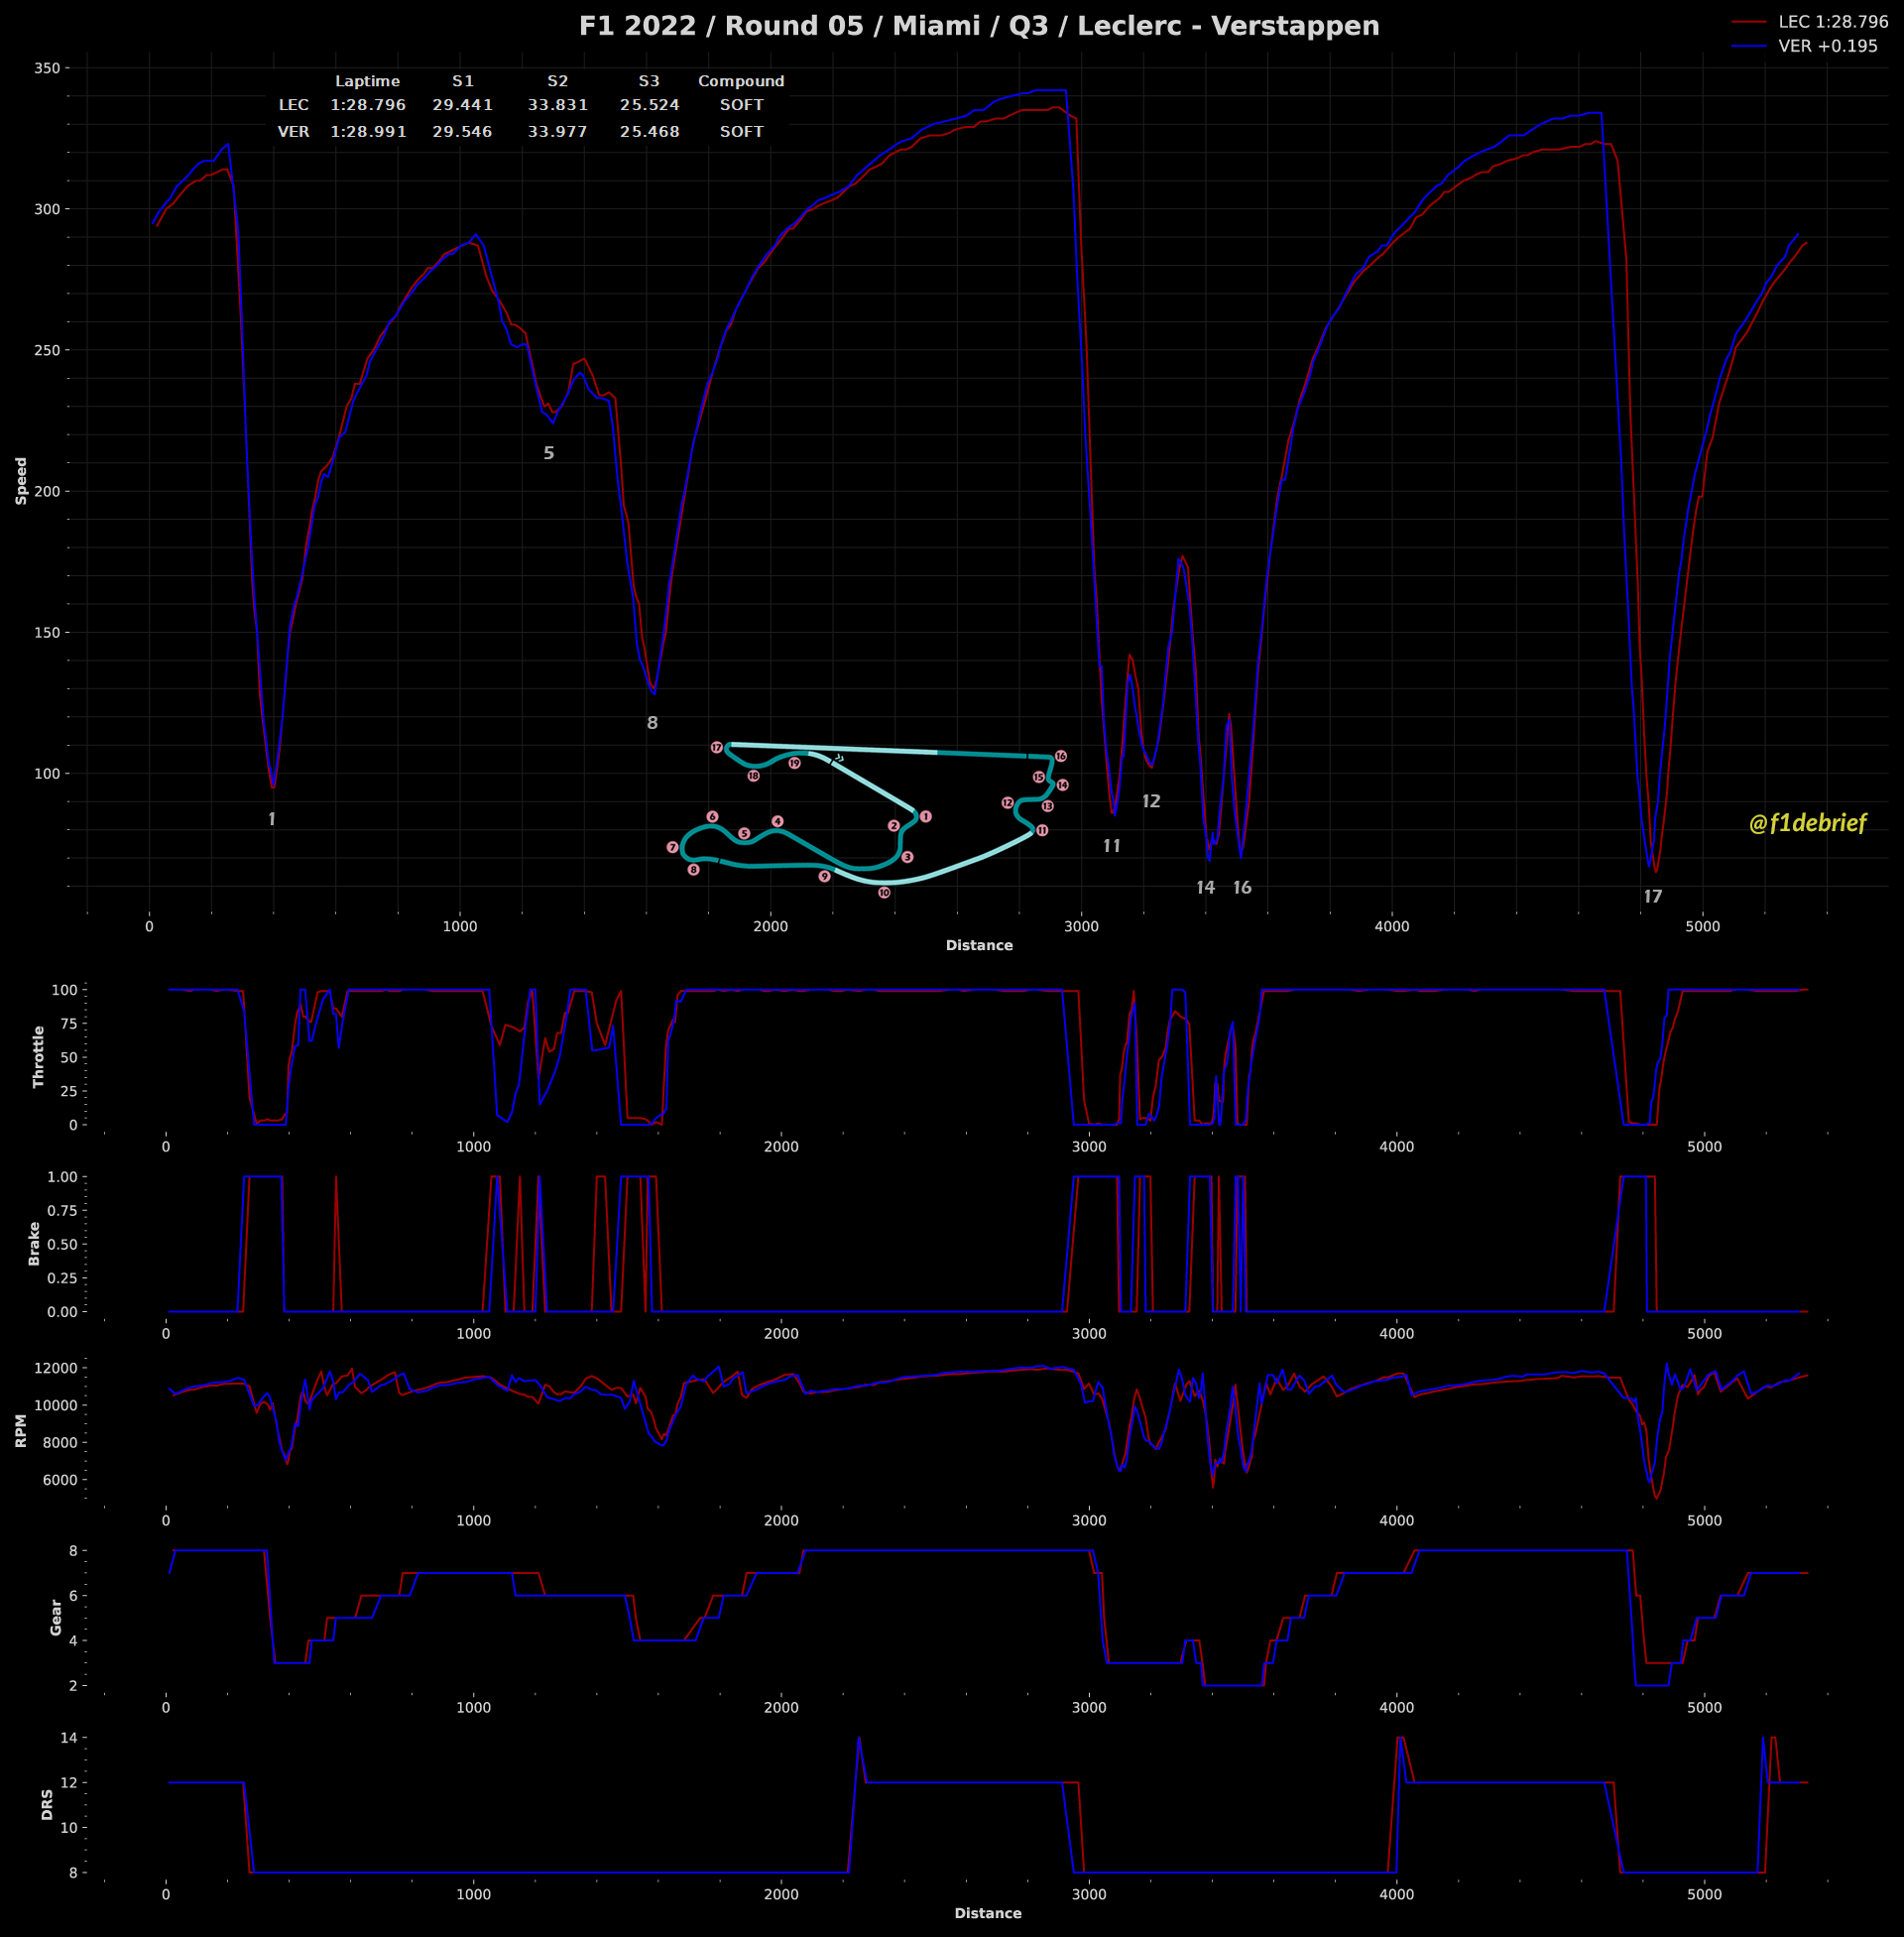Click corner 8 label on speed chart
The width and height of the screenshot is (1904, 1937).
(x=652, y=722)
